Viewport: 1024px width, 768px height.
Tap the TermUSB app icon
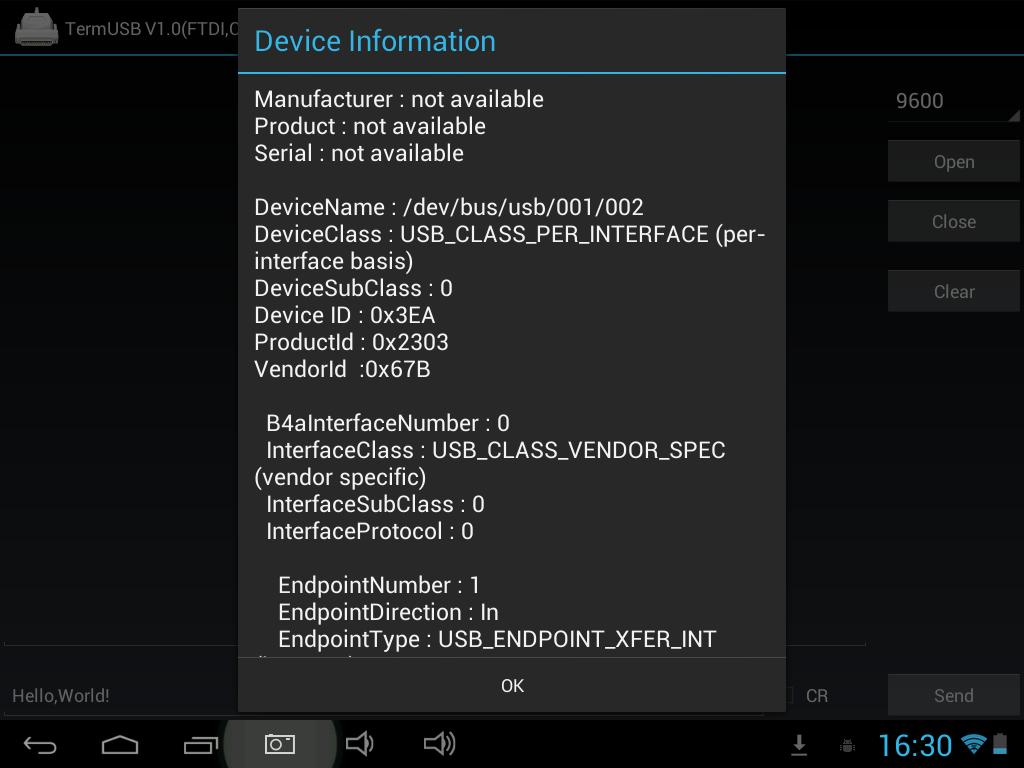tap(37, 28)
